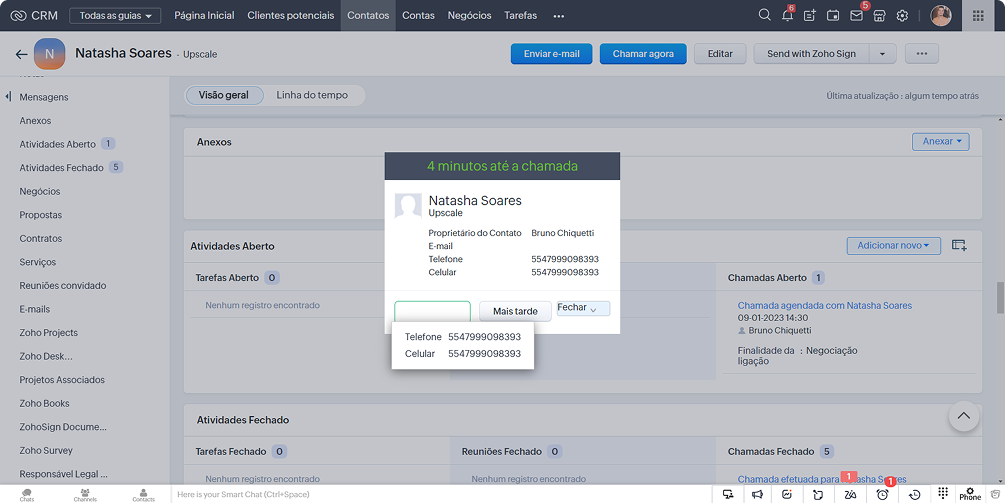This screenshot has width=1005, height=503.
Task: Open Contacts icon in bottom bar
Action: tap(144, 494)
